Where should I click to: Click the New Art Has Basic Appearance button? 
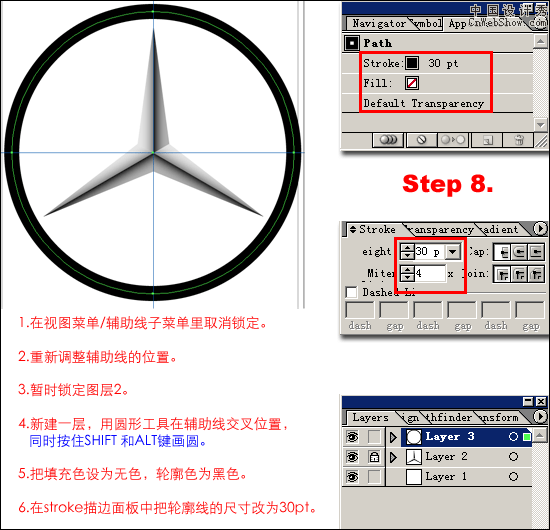[x=388, y=140]
